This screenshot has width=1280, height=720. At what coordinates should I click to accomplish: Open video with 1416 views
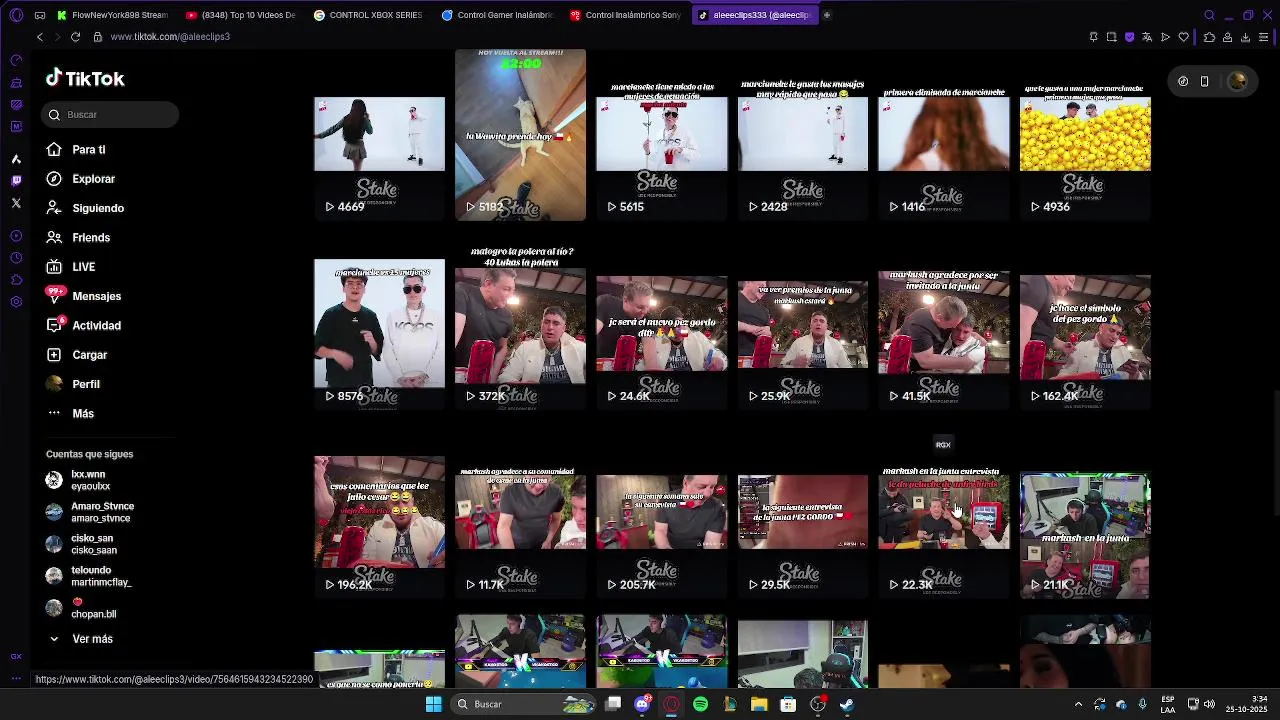tap(944, 135)
